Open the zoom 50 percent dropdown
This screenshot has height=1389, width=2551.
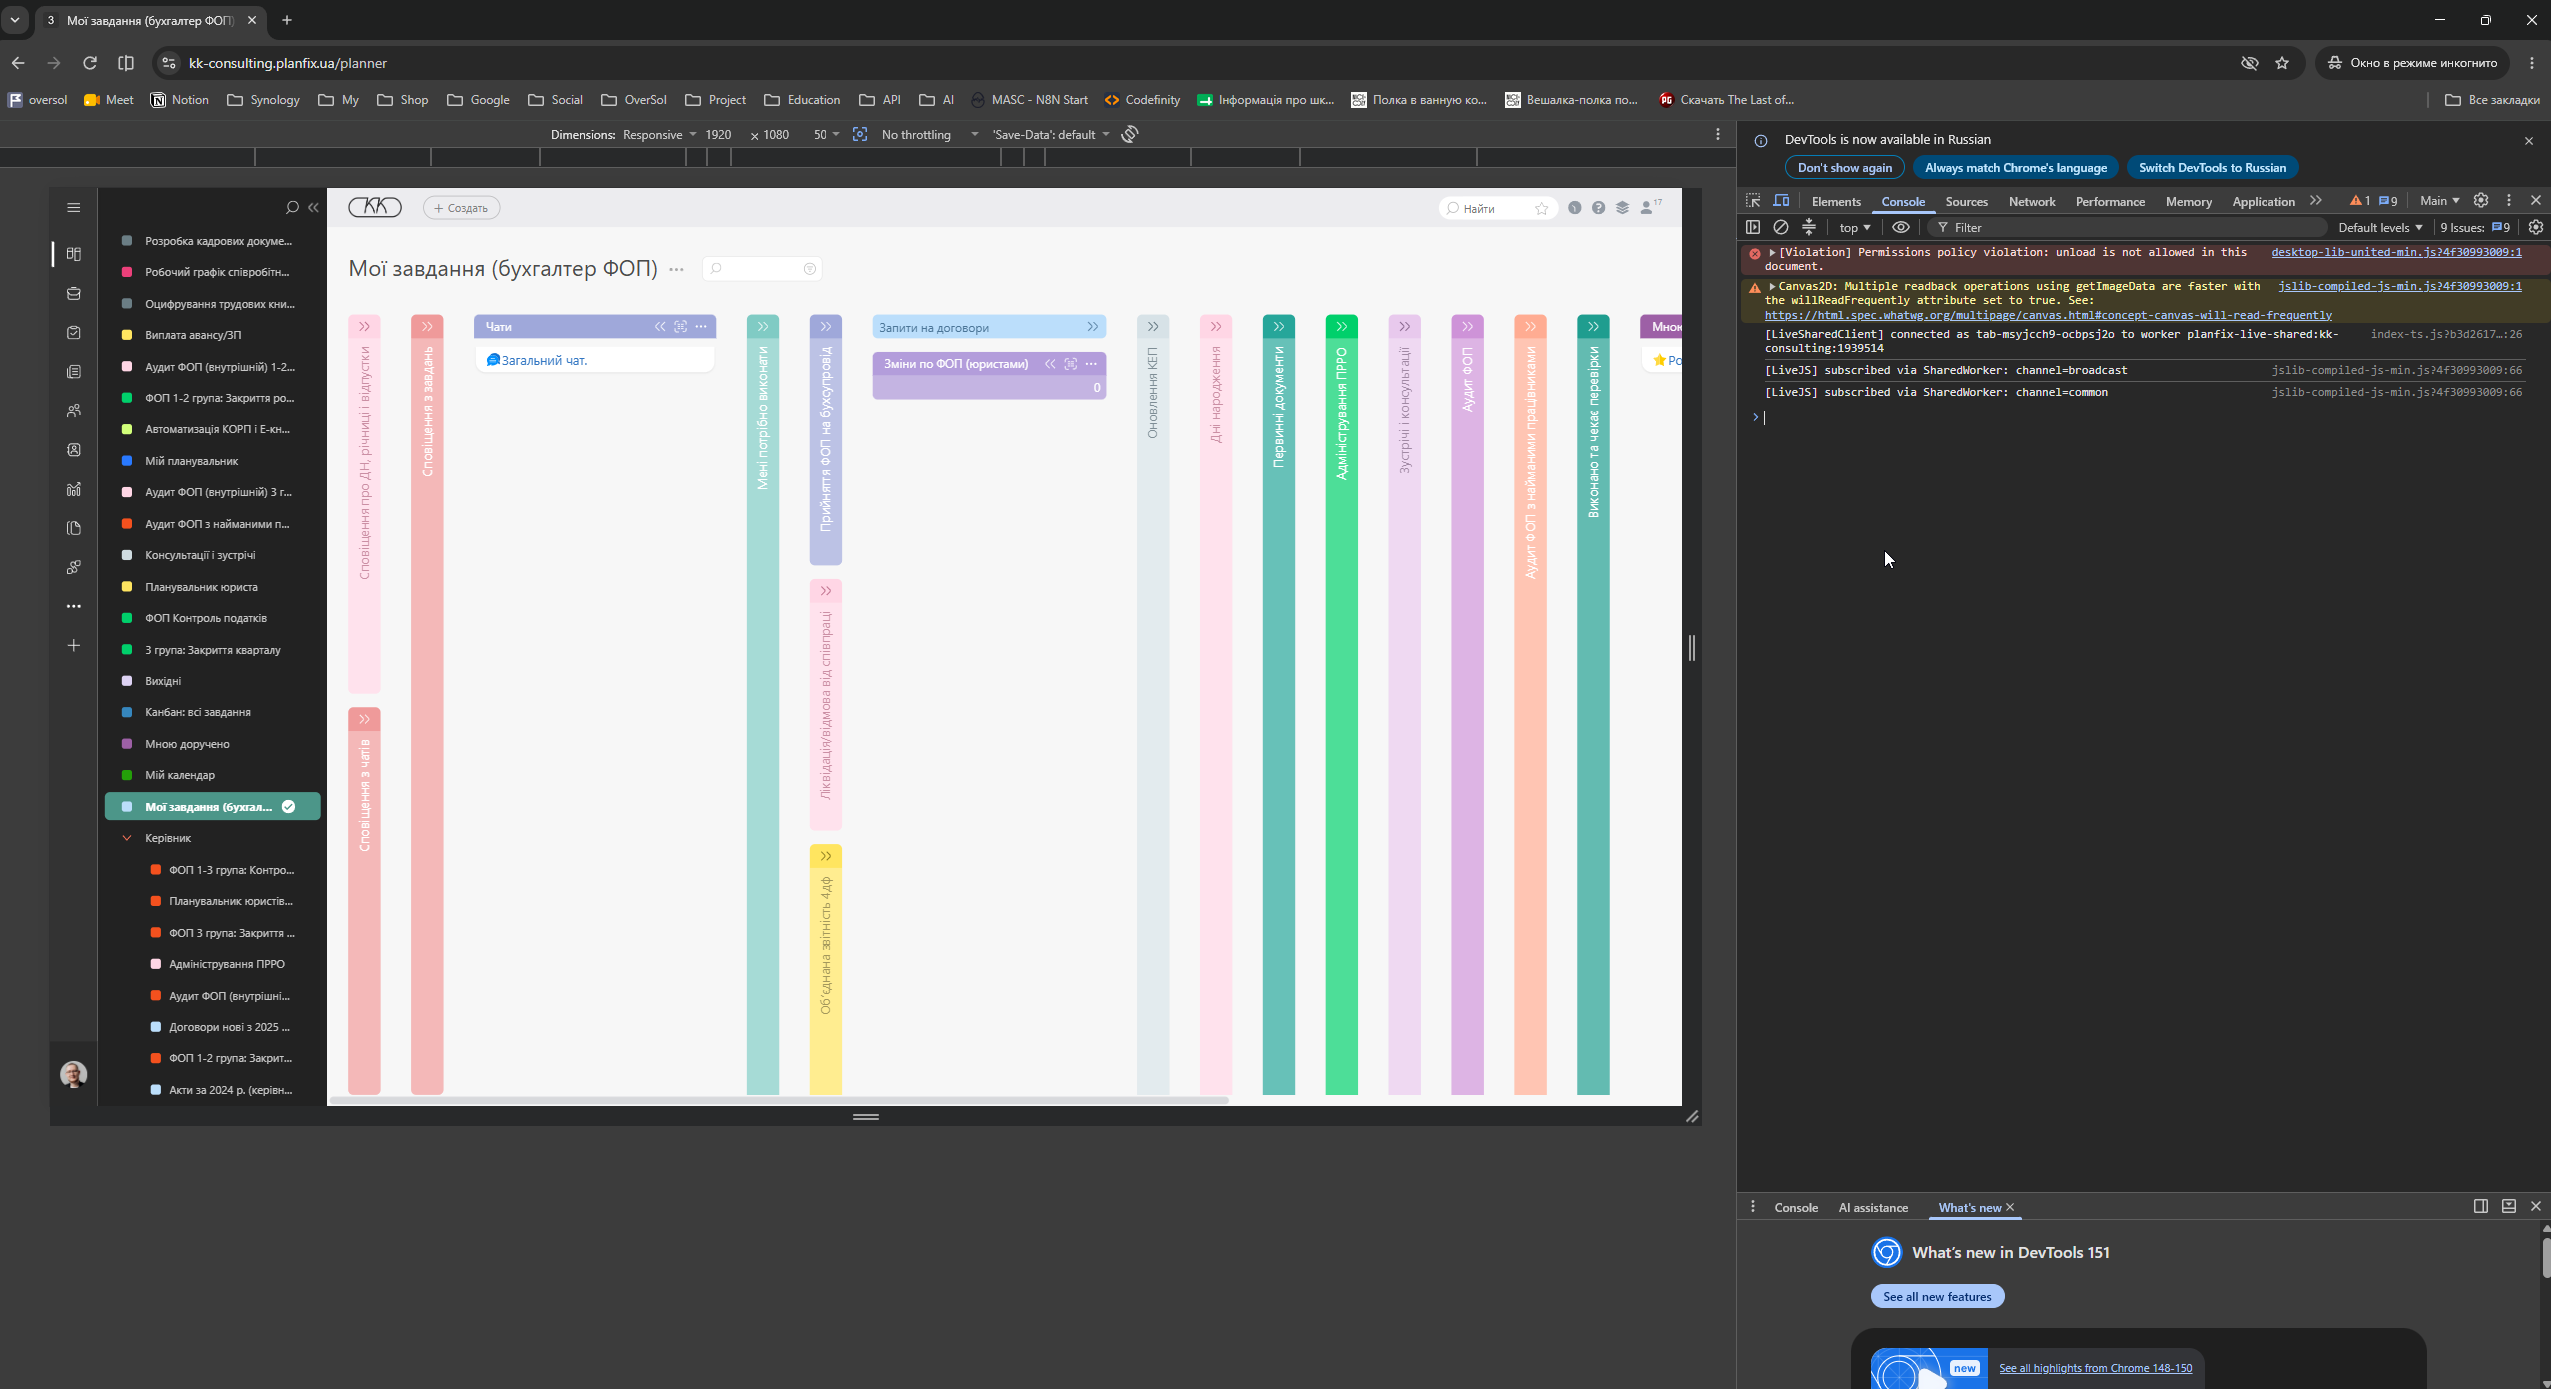click(826, 134)
